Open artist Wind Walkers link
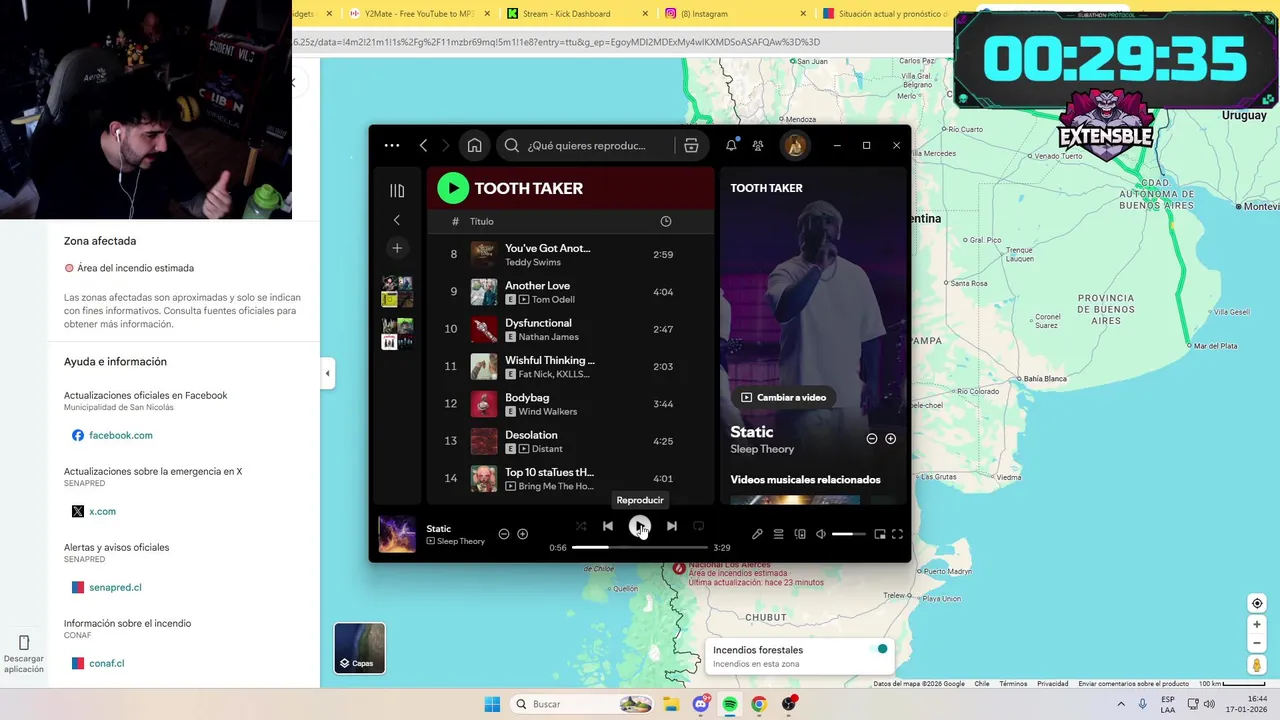 tap(547, 411)
